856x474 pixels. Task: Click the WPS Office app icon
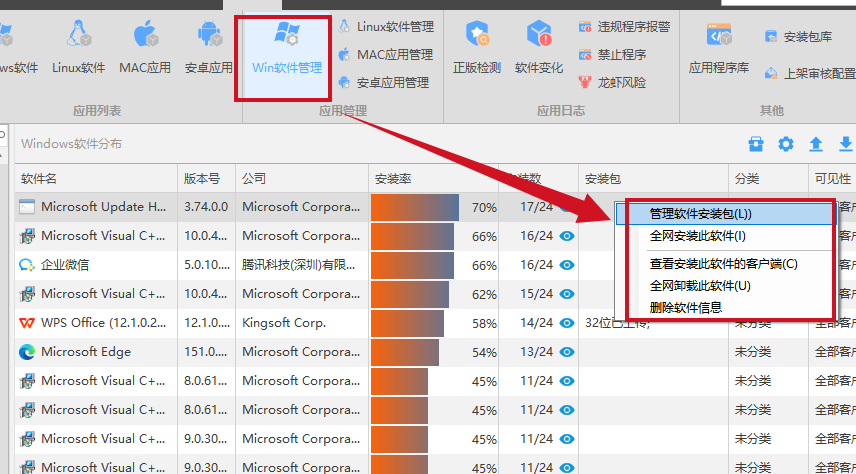[27, 323]
